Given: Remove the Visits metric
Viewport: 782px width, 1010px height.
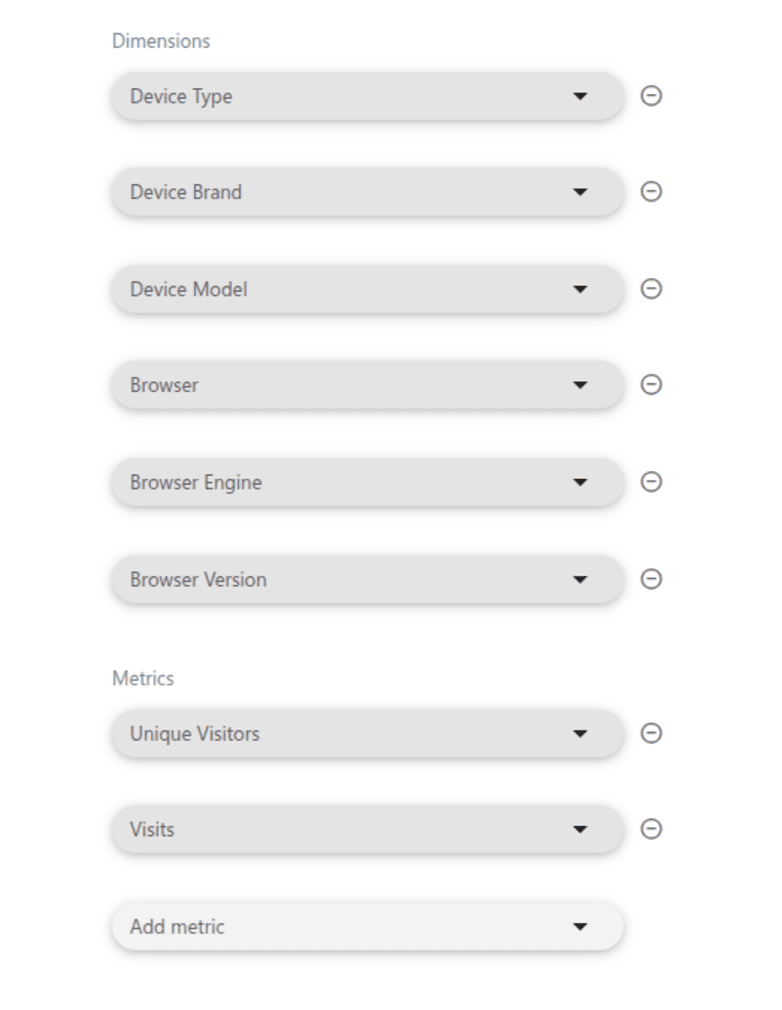Looking at the screenshot, I should click(x=651, y=829).
